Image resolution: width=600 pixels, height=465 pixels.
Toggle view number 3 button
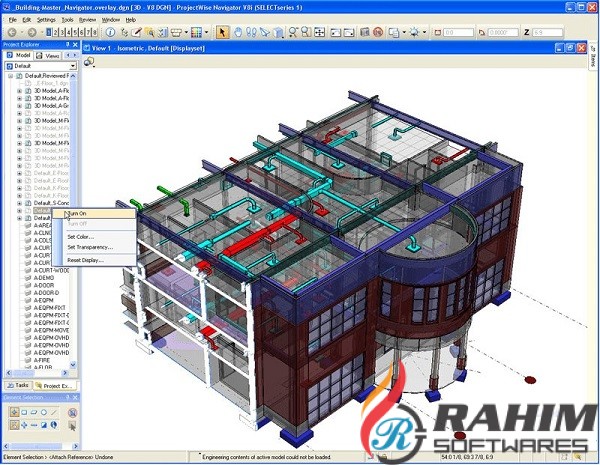pyautogui.click(x=62, y=32)
